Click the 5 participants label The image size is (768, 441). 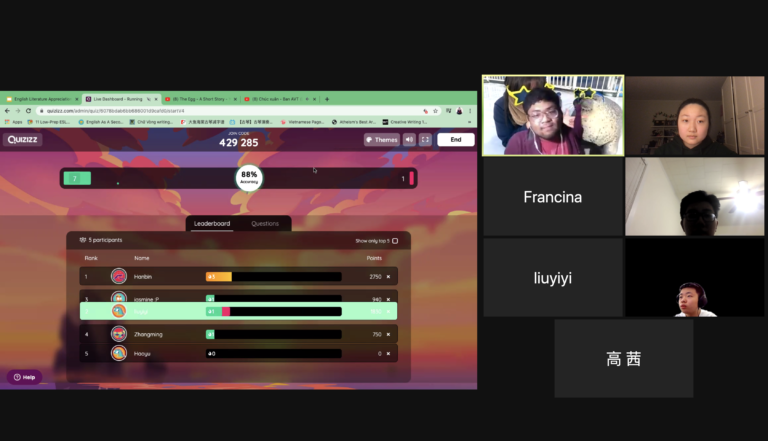[x=101, y=240]
